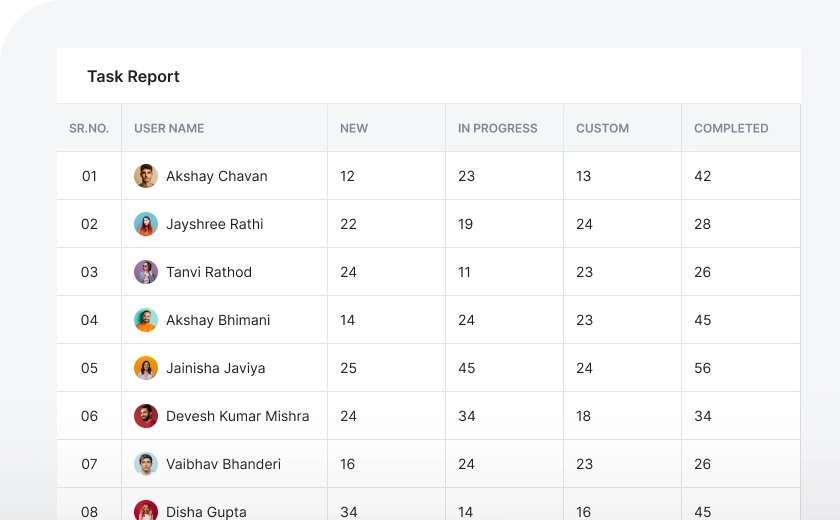Screen dimensions: 840x520
Task: Click Disha Gupta's profile avatar
Action: pos(146,511)
